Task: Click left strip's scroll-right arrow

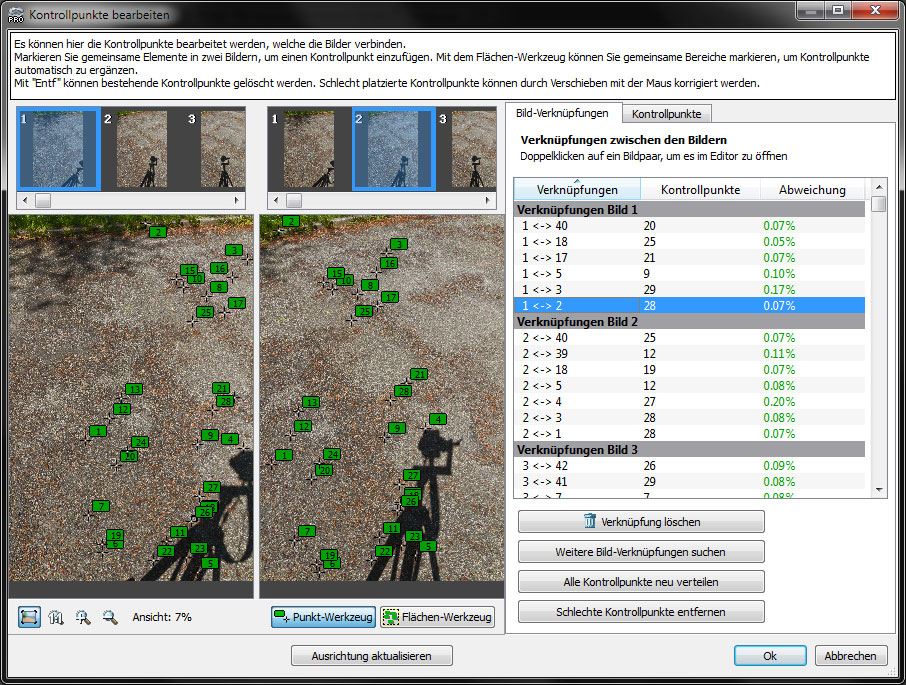Action: (x=236, y=200)
